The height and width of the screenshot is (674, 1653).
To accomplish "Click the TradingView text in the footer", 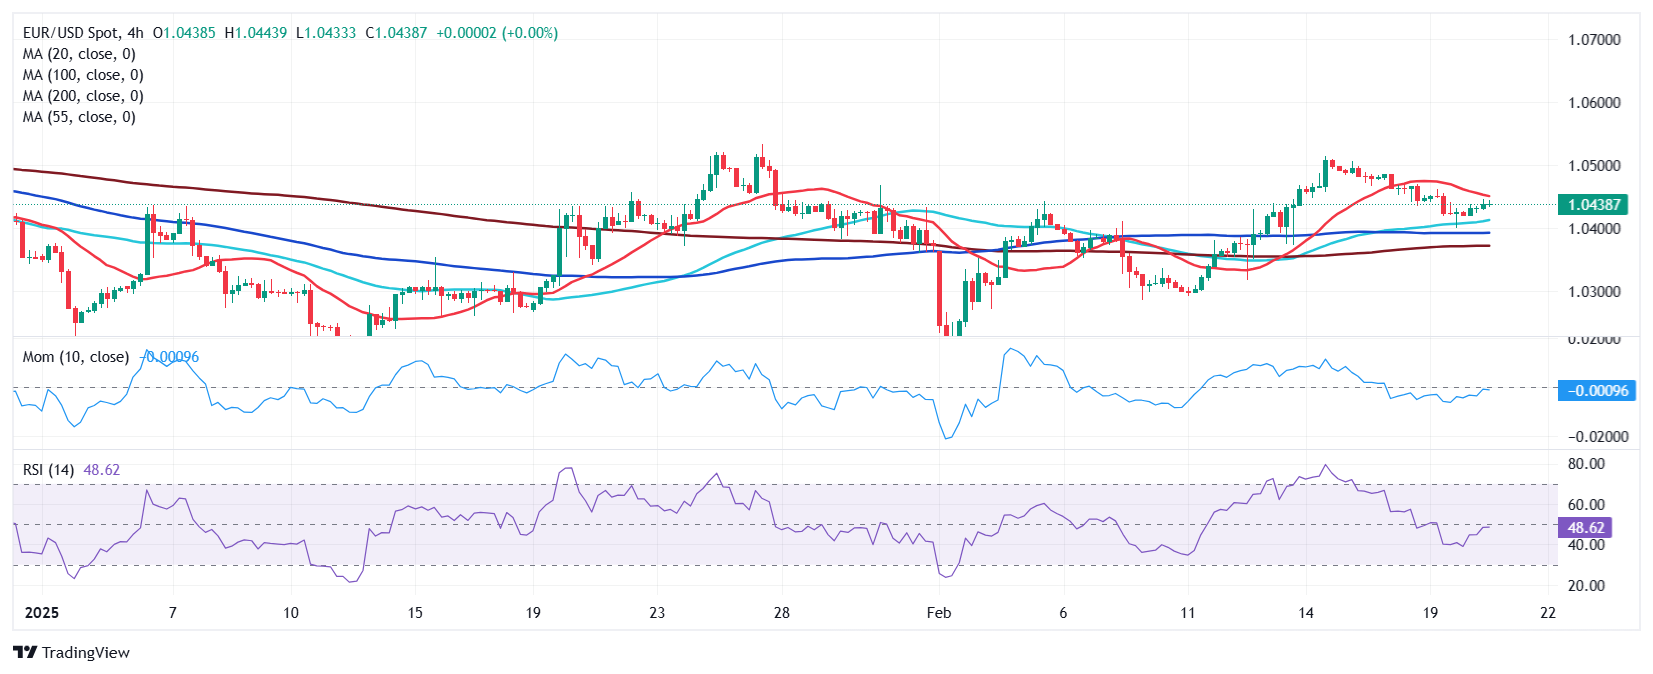I will pos(86,653).
